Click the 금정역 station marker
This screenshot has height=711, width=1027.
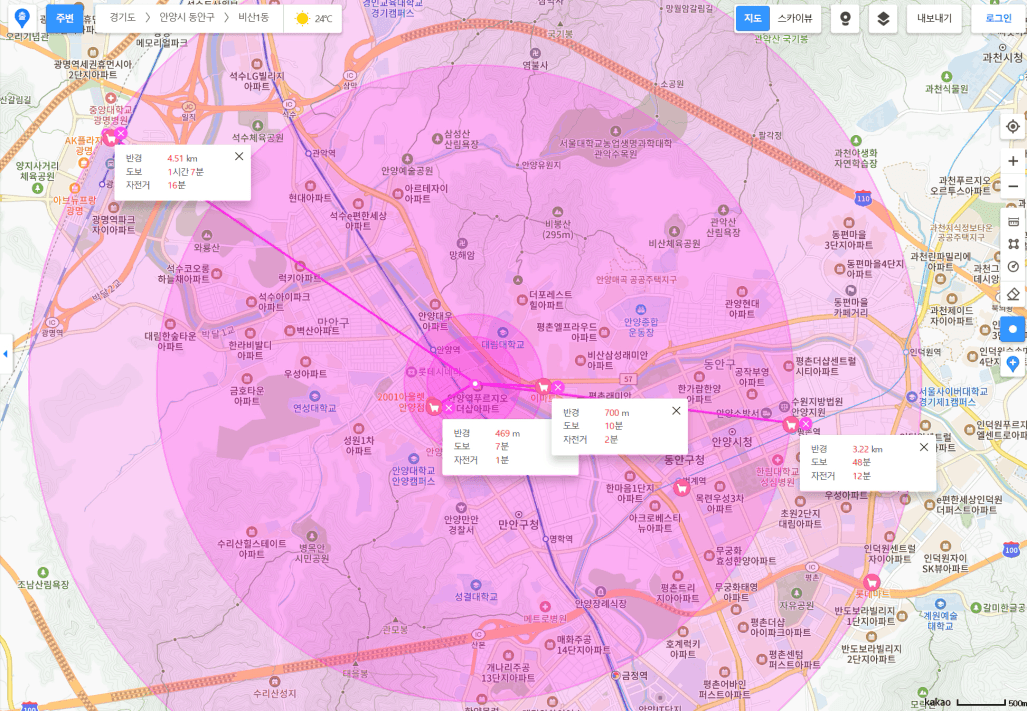coord(616,675)
